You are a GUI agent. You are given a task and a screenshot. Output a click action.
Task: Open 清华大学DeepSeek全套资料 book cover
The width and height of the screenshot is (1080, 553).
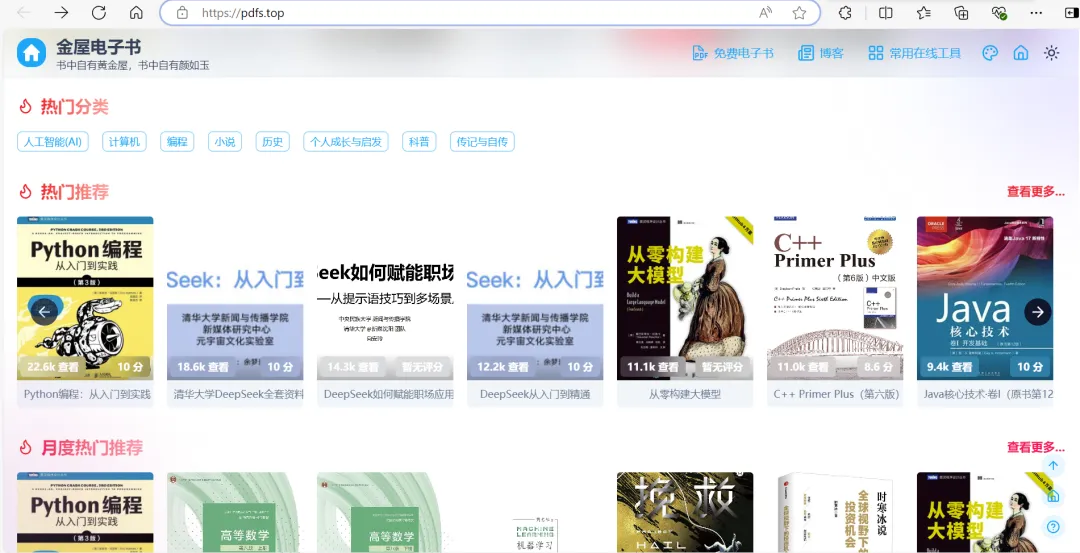pyautogui.click(x=235, y=298)
